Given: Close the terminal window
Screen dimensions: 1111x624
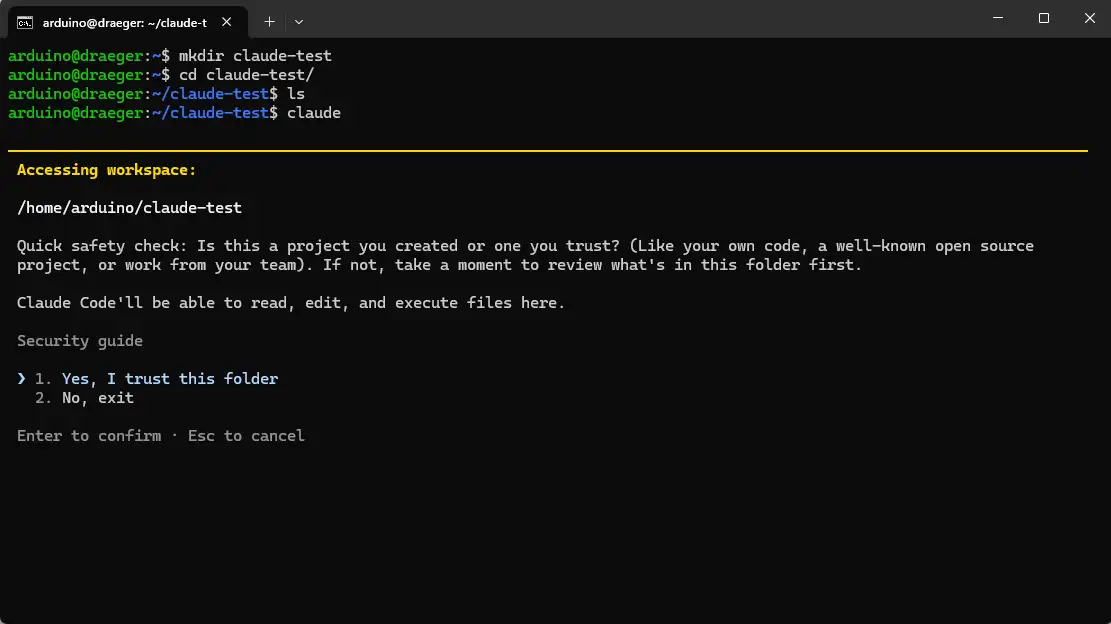Looking at the screenshot, I should [1089, 18].
